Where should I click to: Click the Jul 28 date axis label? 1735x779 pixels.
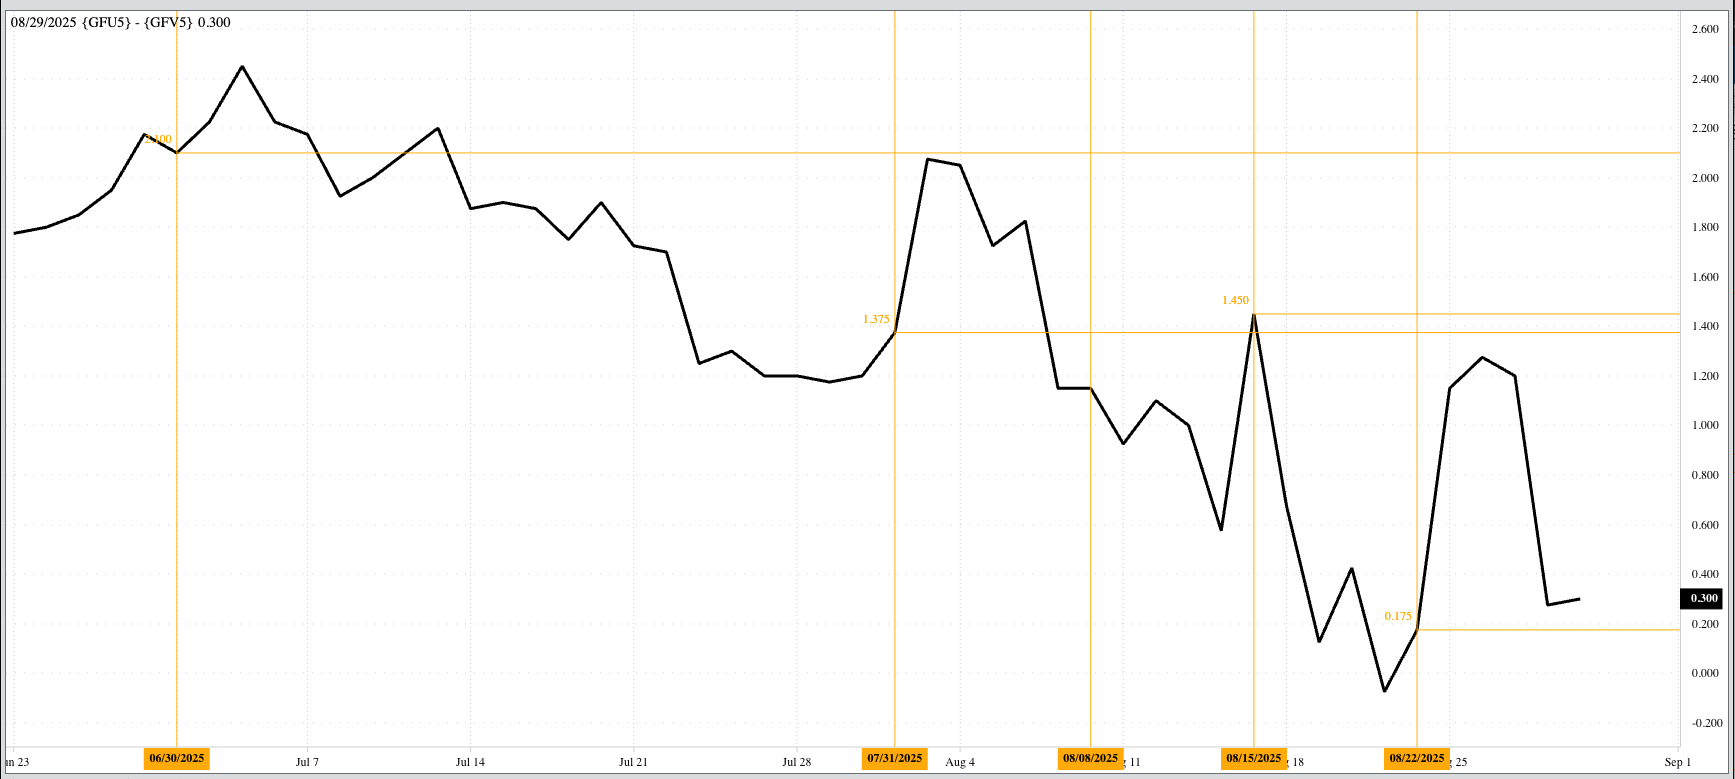pyautogui.click(x=796, y=762)
